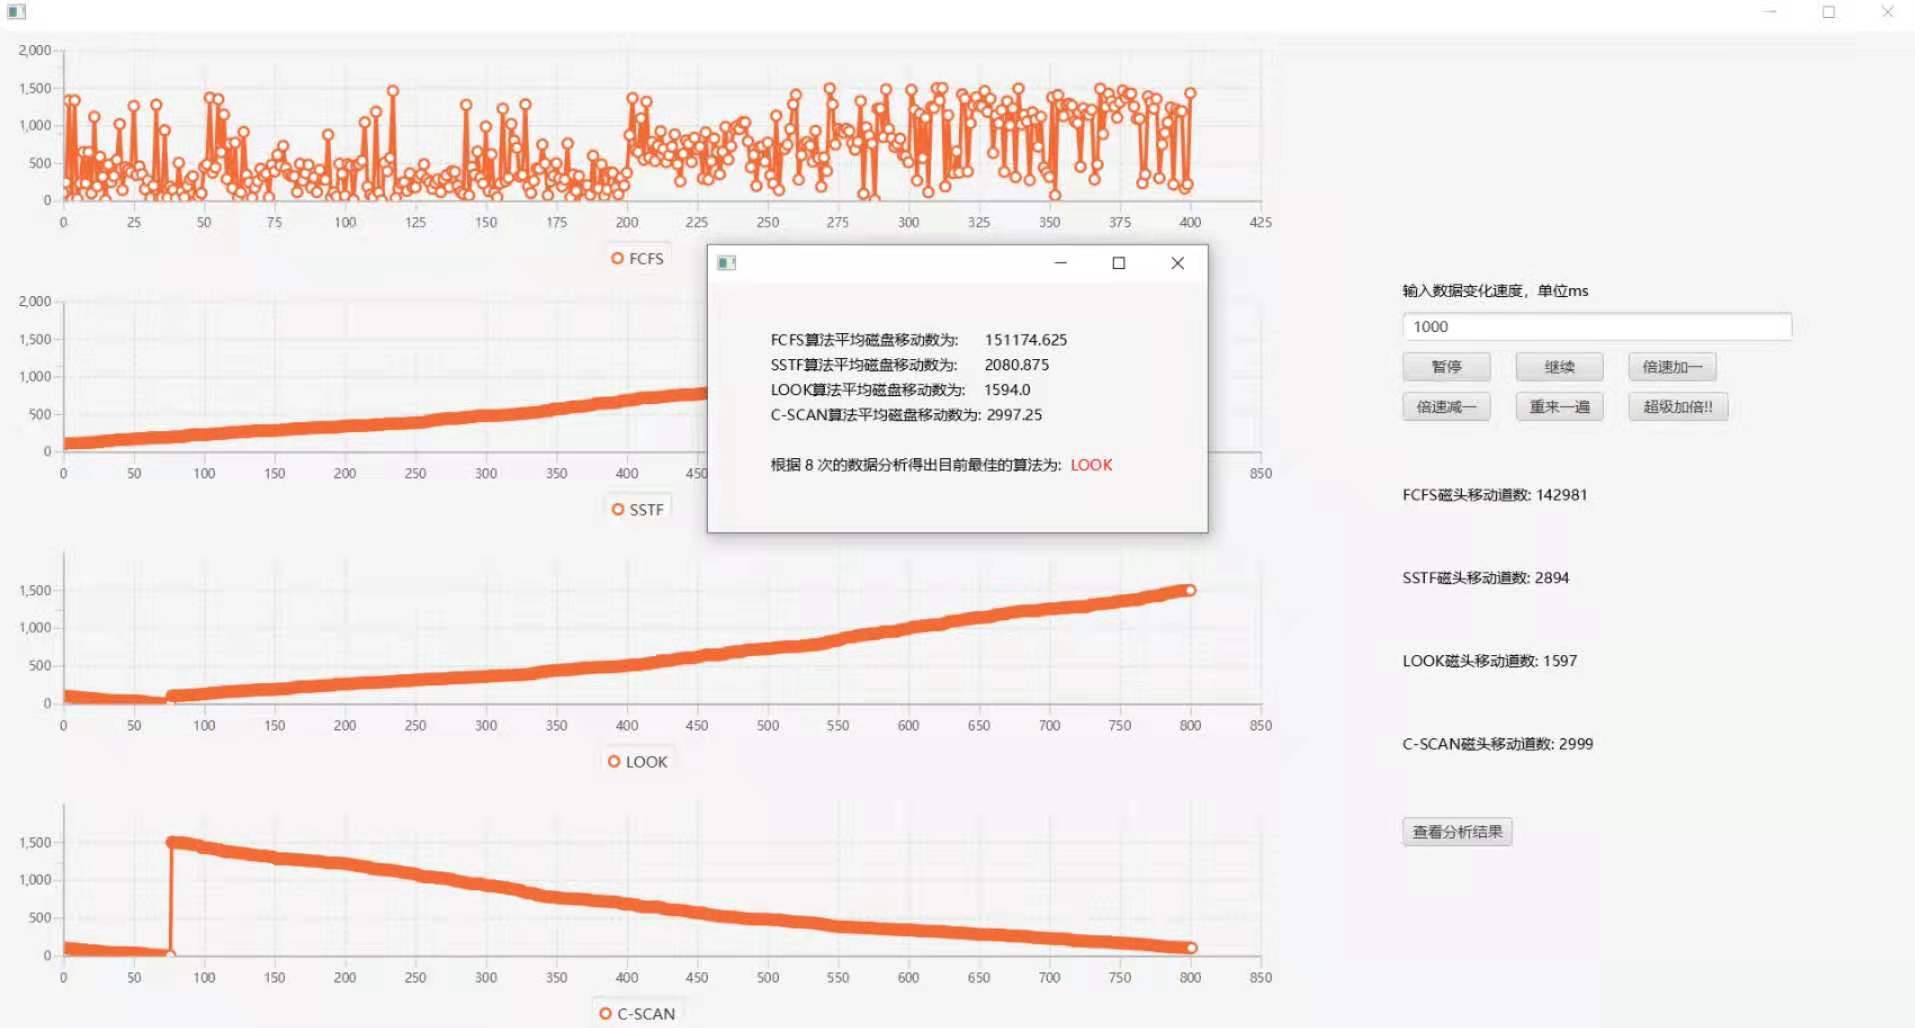Select the final data point on LOOK chart
The height and width of the screenshot is (1028, 1915).
point(1190,590)
